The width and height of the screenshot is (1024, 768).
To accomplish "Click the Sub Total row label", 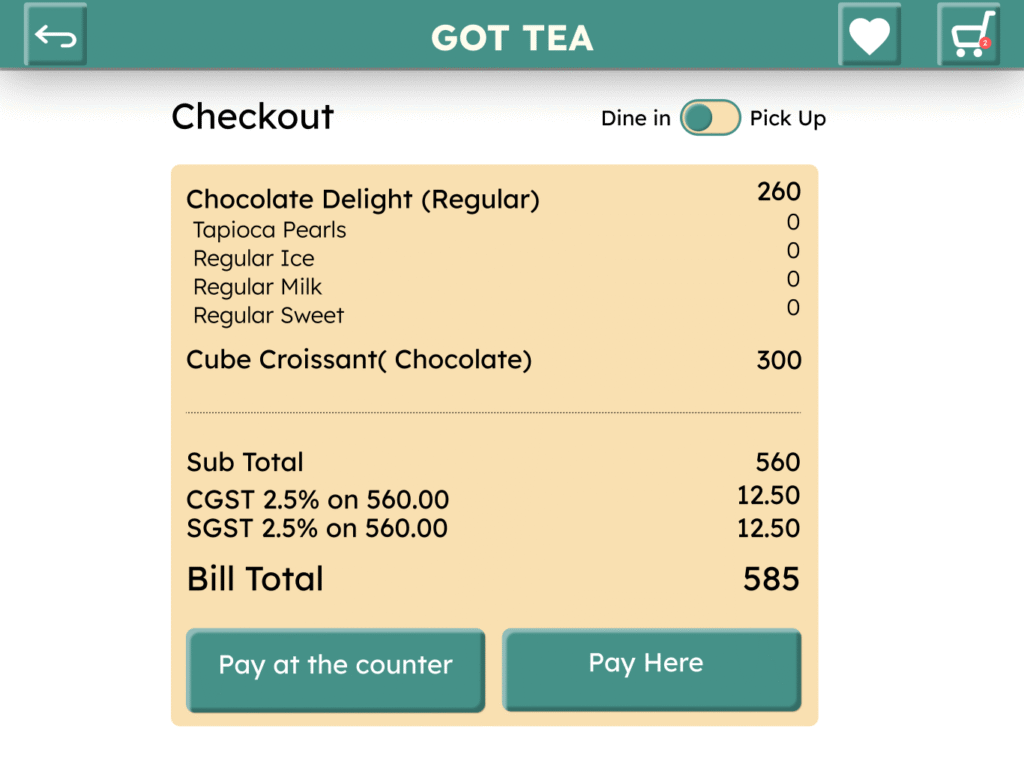I will [245, 462].
